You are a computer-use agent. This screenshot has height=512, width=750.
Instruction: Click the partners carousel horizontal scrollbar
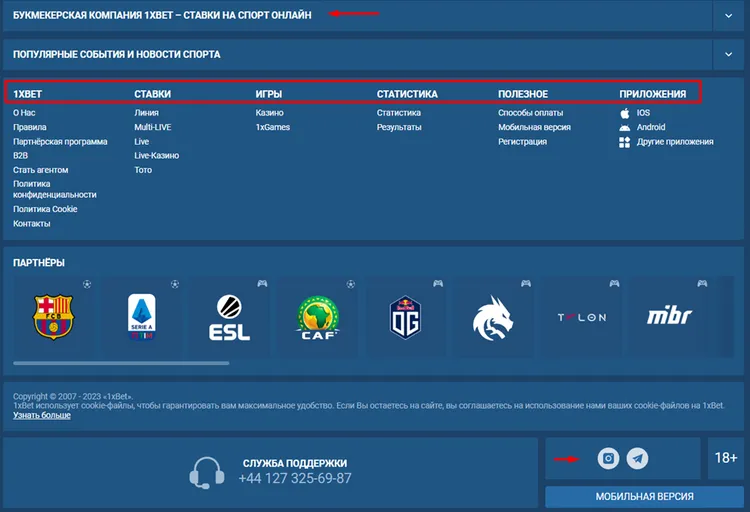[x=121, y=363]
